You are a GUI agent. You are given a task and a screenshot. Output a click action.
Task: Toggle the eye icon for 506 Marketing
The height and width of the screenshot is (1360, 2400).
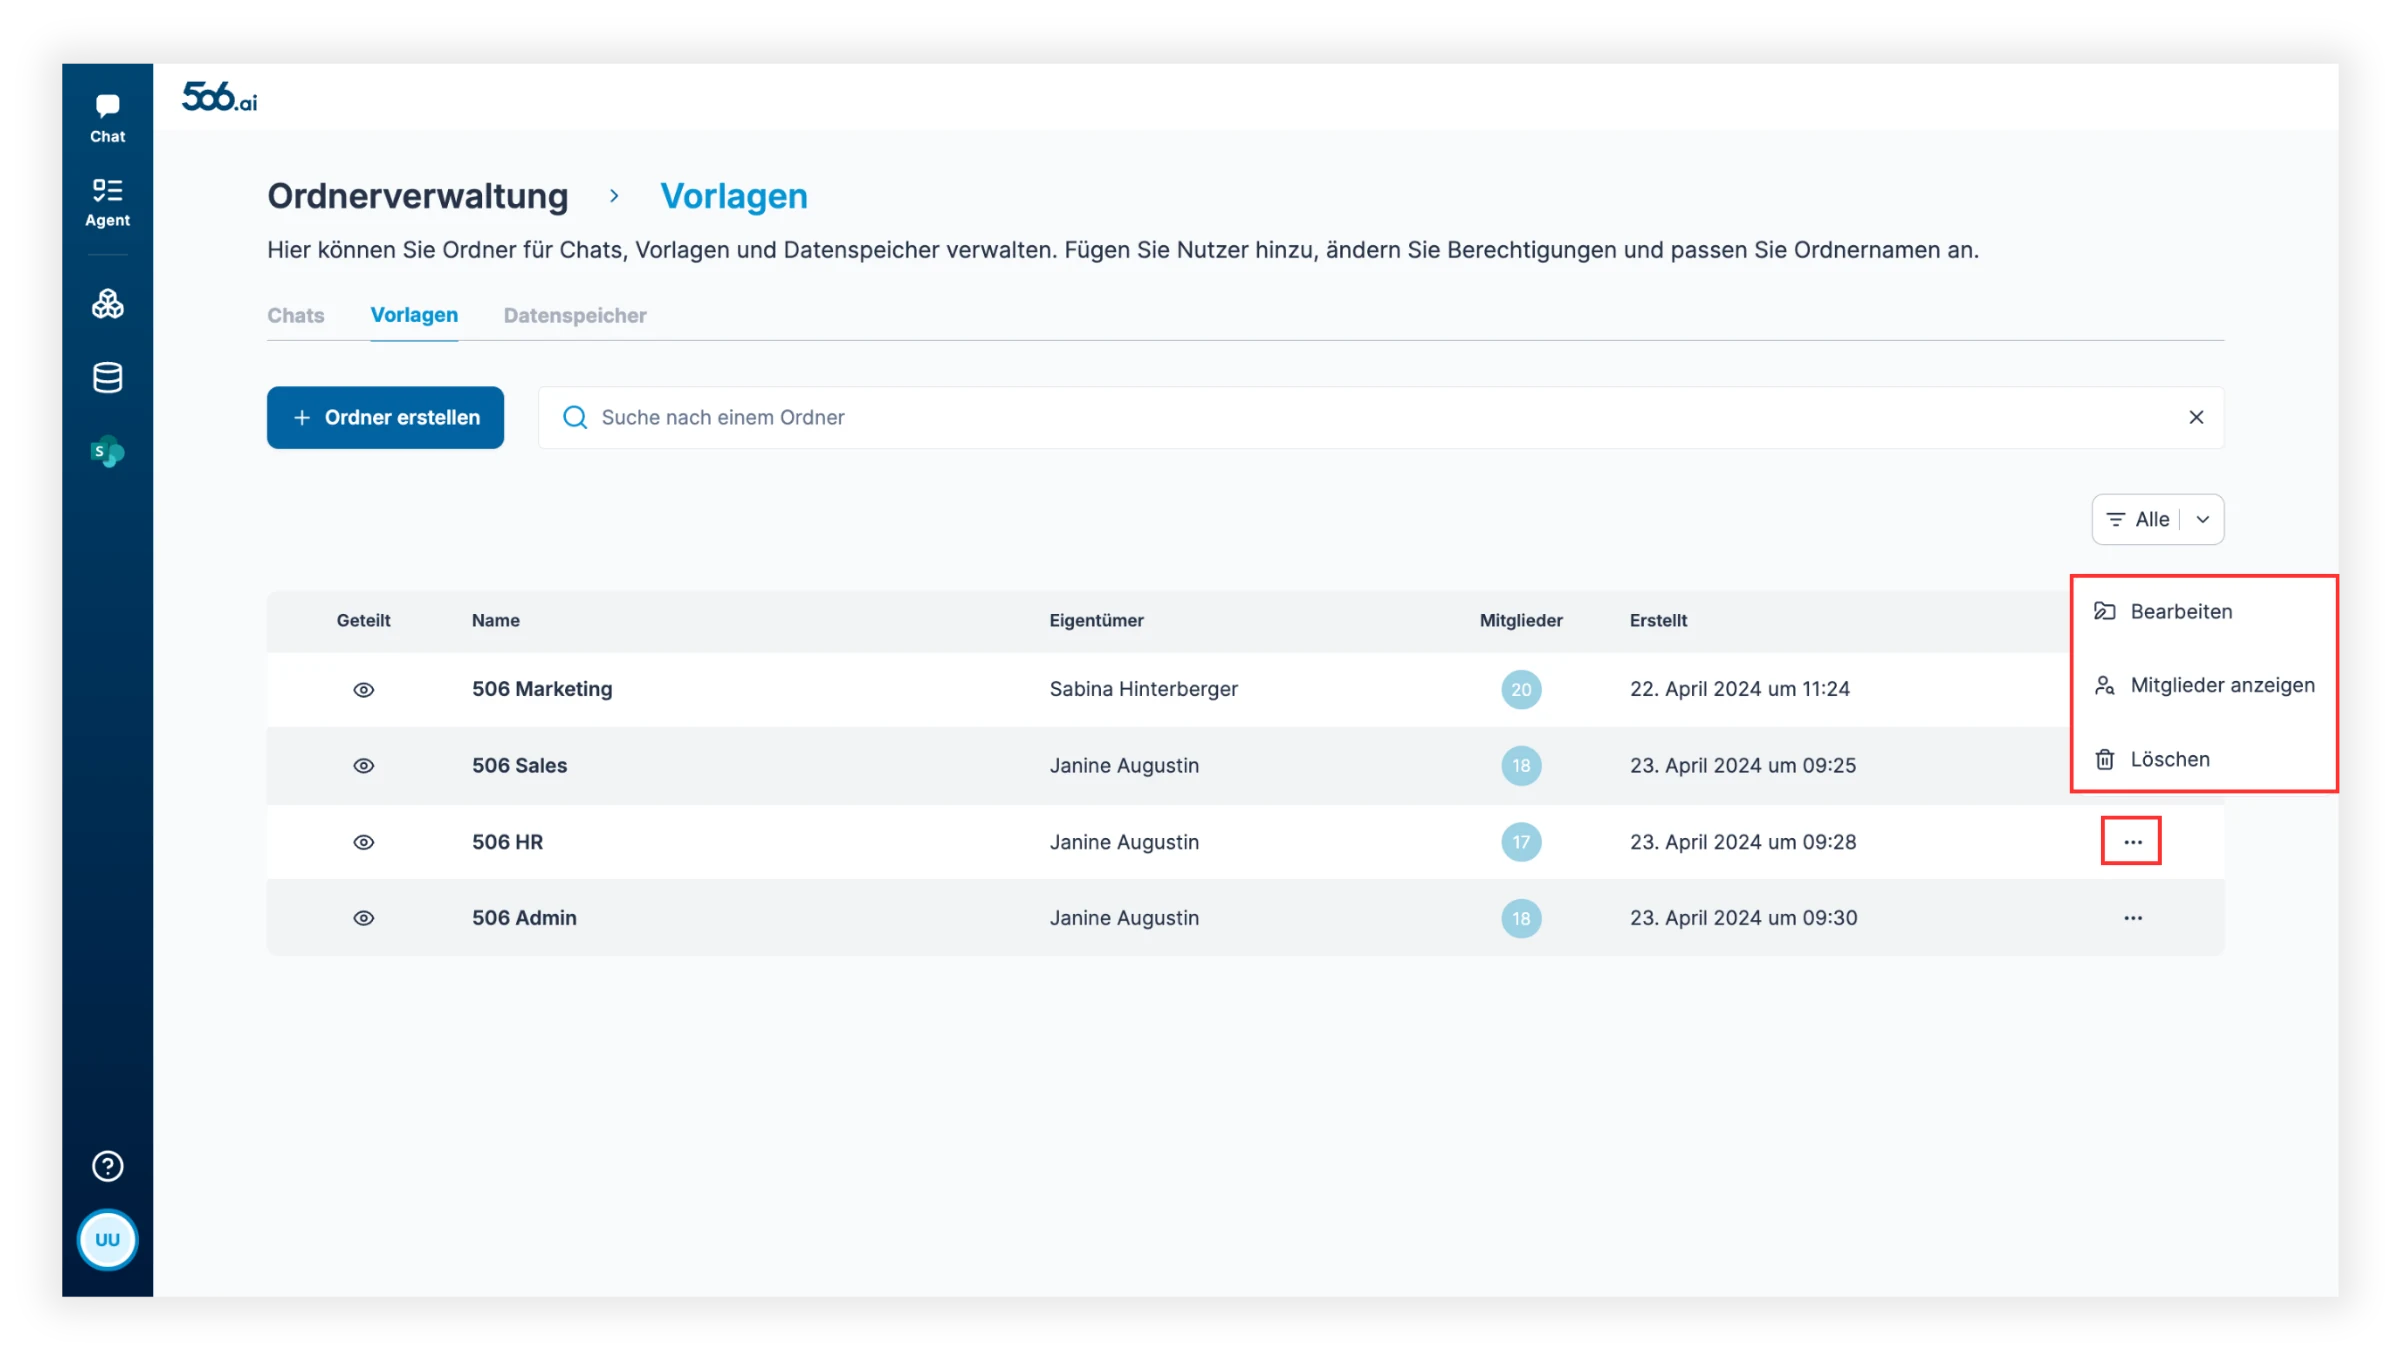364,690
